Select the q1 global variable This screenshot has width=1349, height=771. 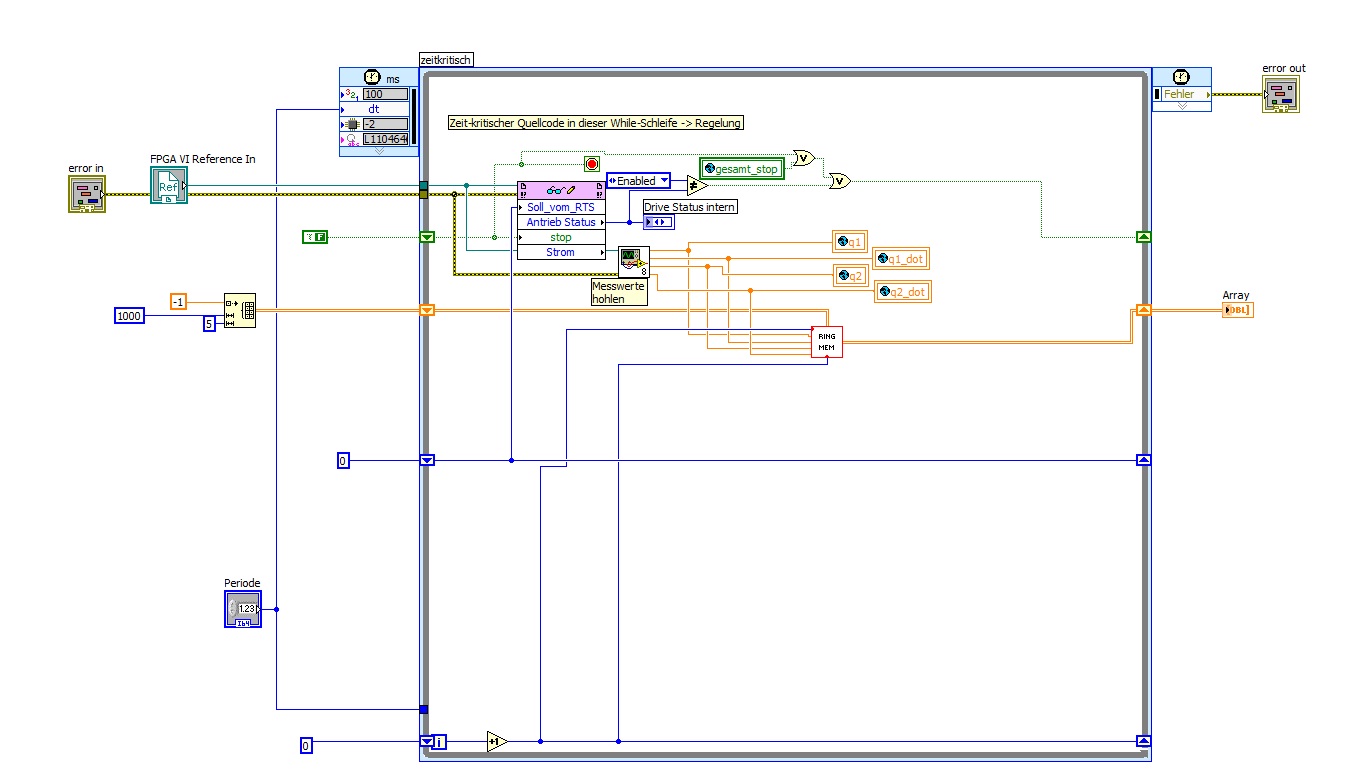(x=848, y=240)
